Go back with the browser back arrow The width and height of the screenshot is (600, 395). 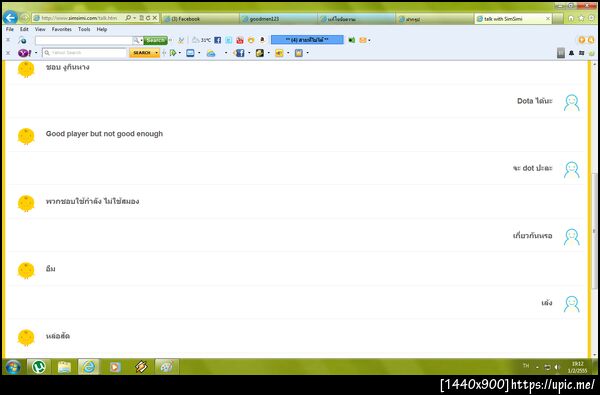click(x=10, y=18)
